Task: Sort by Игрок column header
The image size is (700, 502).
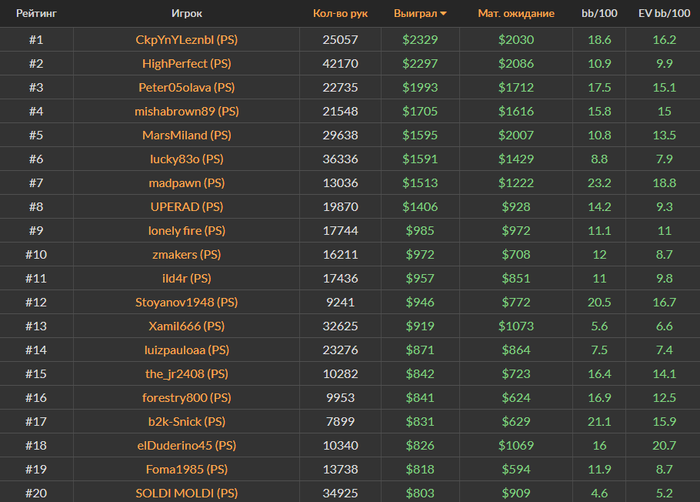Action: (187, 13)
